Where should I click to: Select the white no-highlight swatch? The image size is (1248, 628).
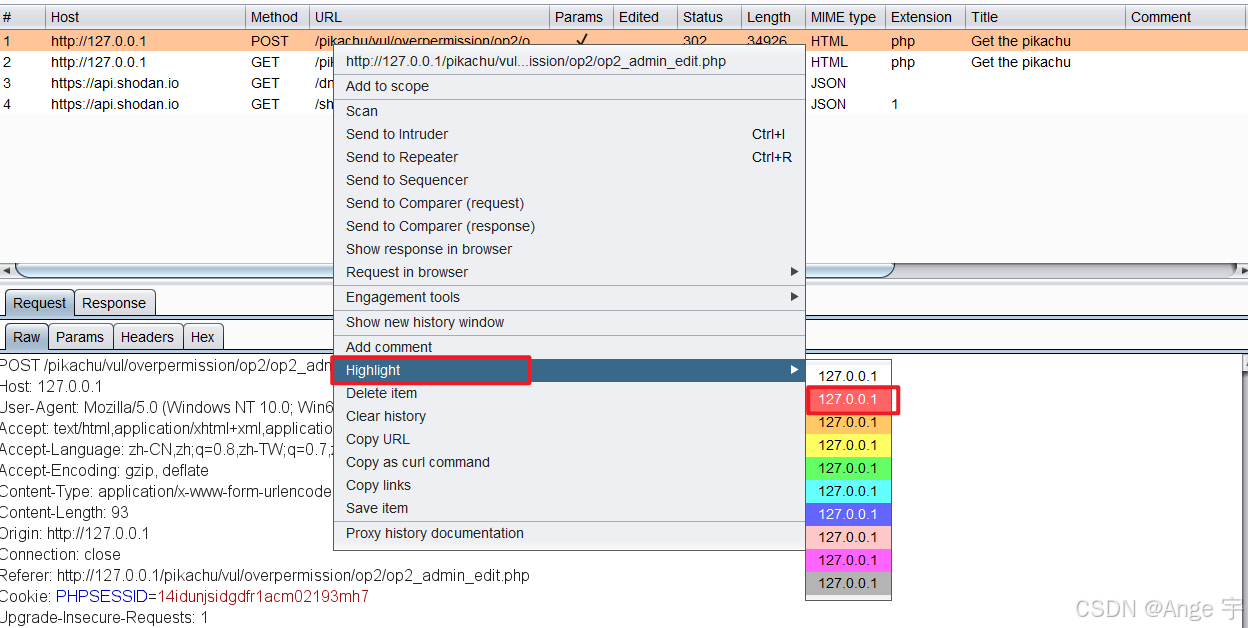(x=848, y=376)
